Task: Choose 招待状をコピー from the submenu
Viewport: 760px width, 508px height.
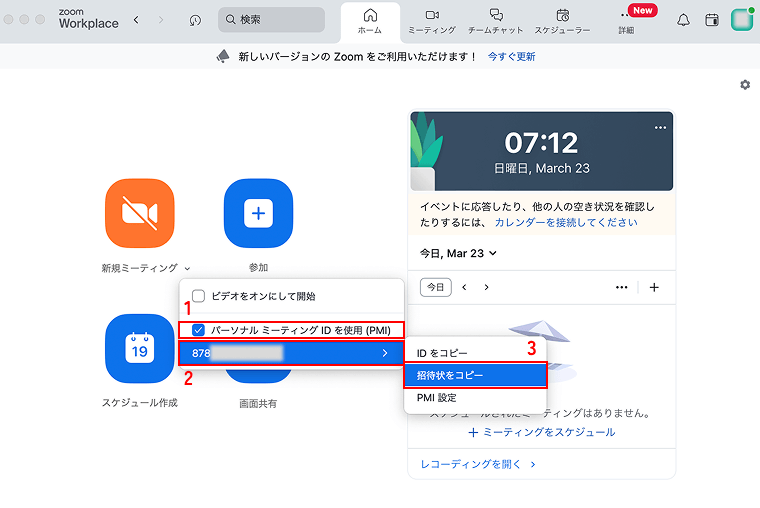Action: pyautogui.click(x=475, y=375)
